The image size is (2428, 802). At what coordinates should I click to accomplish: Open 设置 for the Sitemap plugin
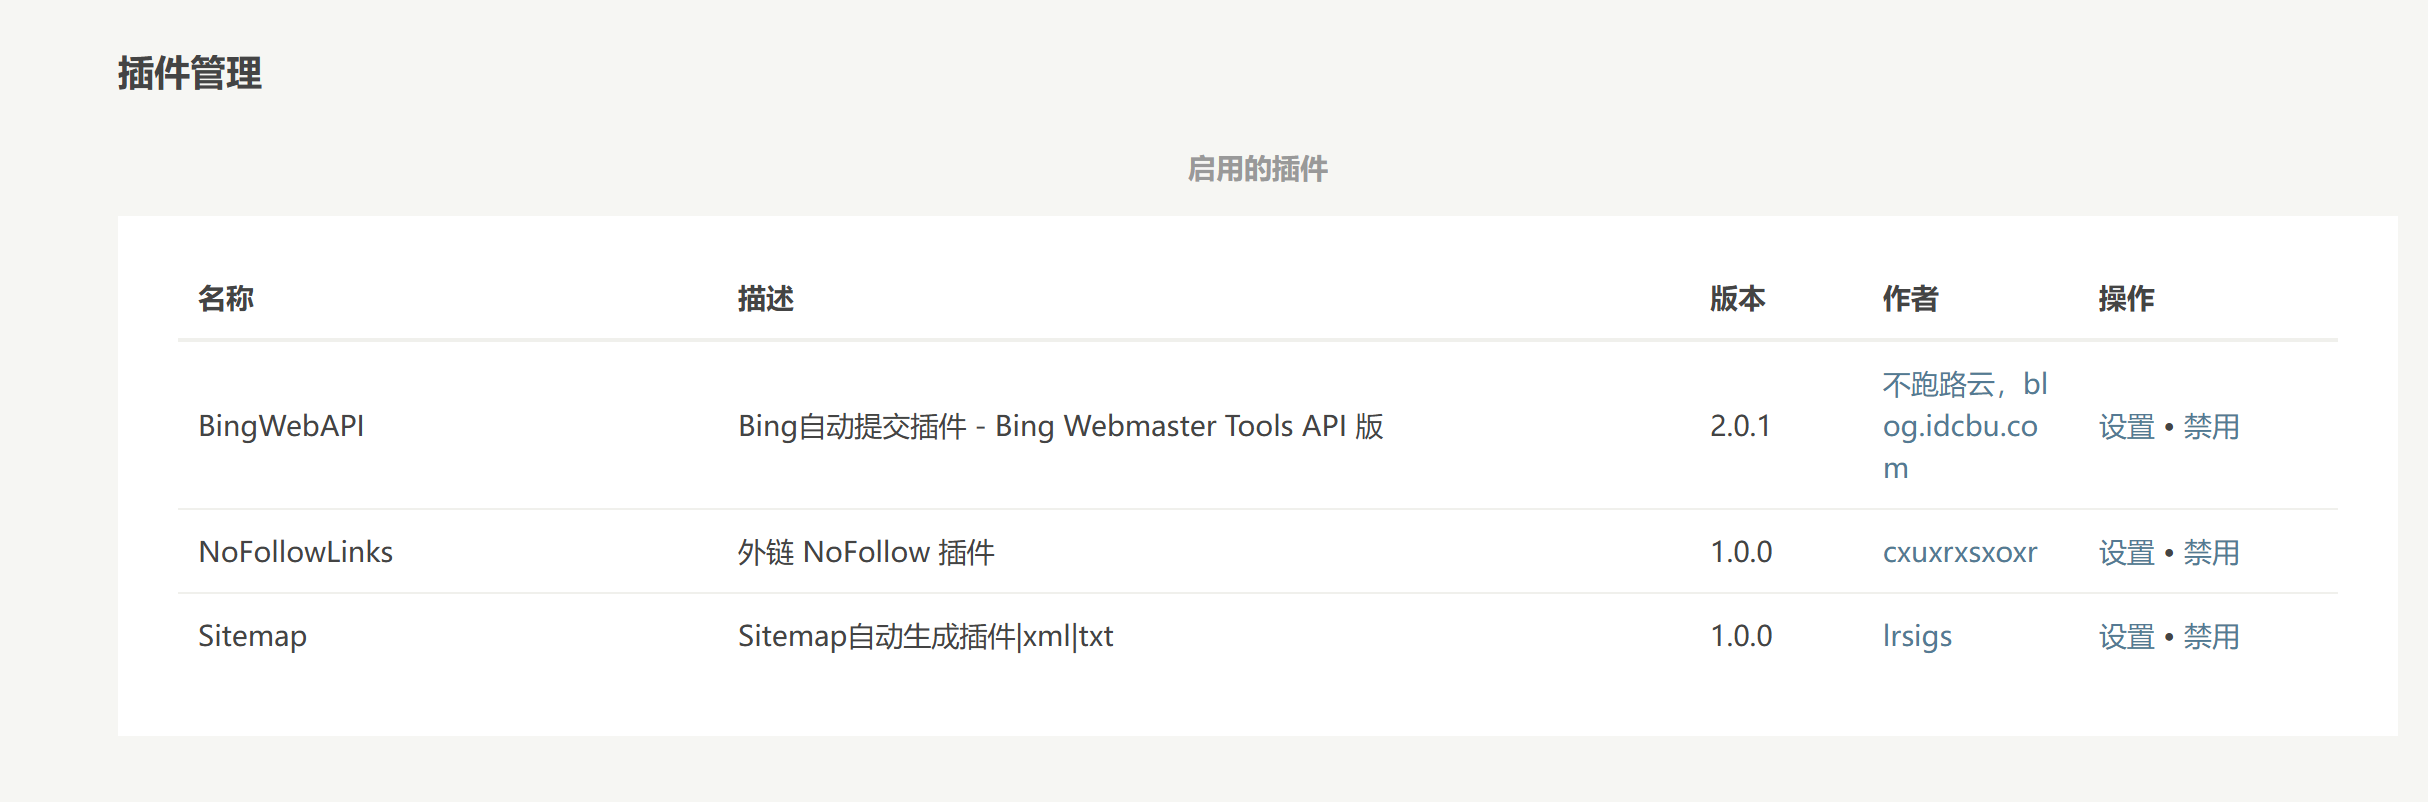pos(2126,636)
